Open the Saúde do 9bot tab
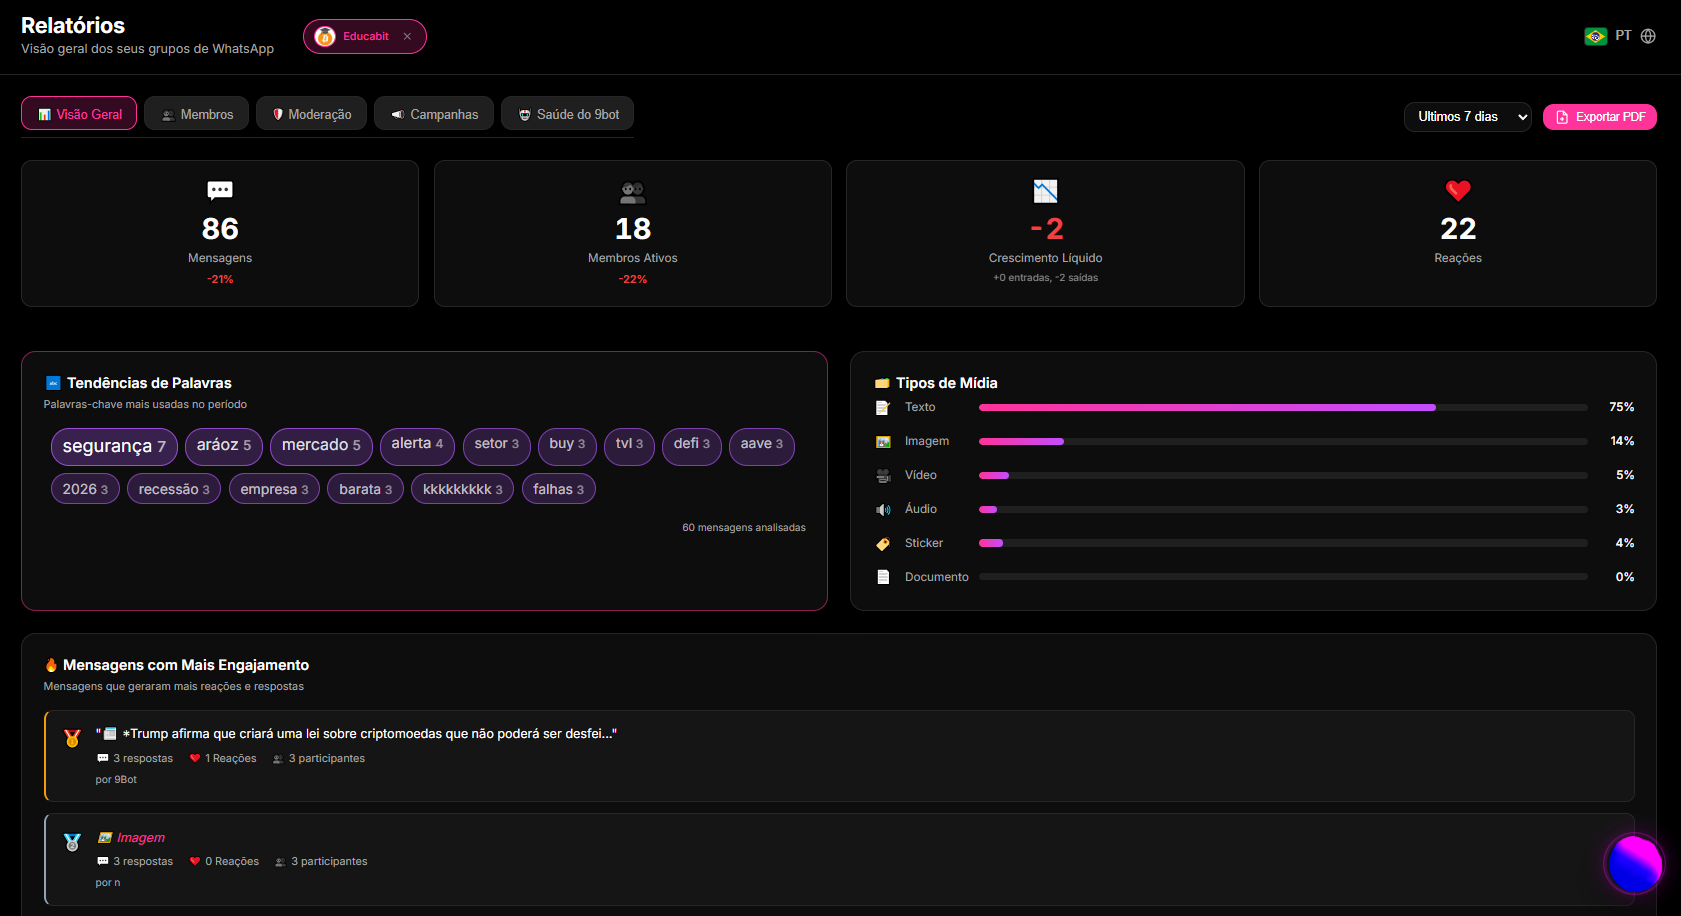 coord(568,114)
